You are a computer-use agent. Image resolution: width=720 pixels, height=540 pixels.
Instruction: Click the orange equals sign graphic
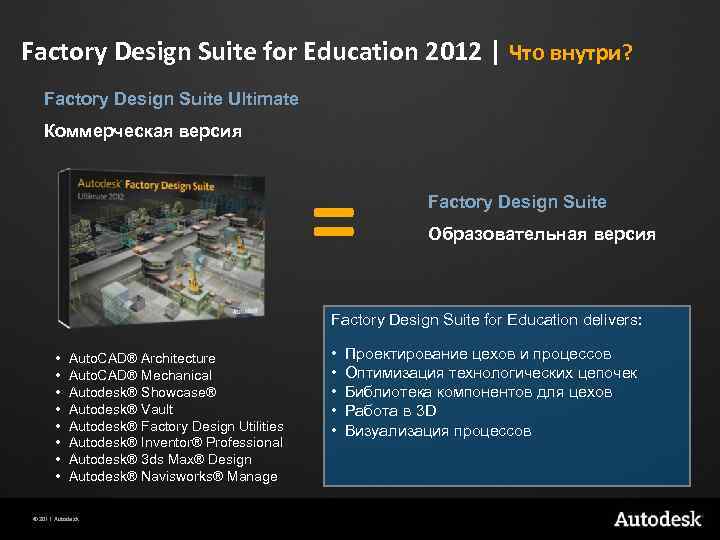tap(334, 222)
